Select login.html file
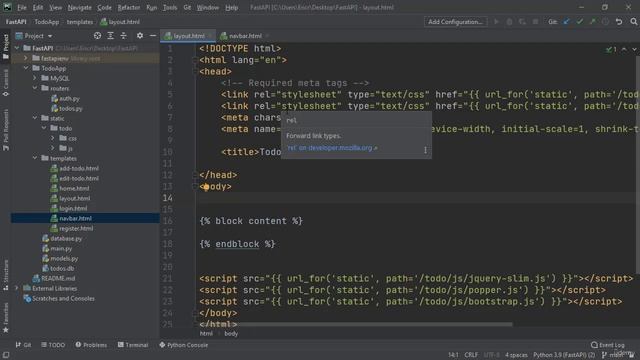This screenshot has height=360, width=640. (x=69, y=208)
